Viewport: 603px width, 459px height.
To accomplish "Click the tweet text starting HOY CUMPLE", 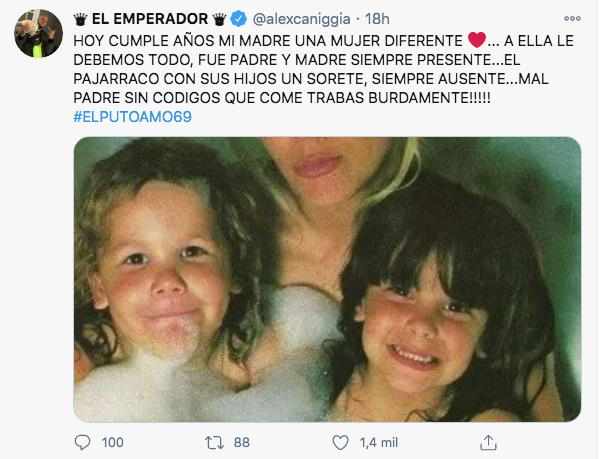I will coord(323,69).
